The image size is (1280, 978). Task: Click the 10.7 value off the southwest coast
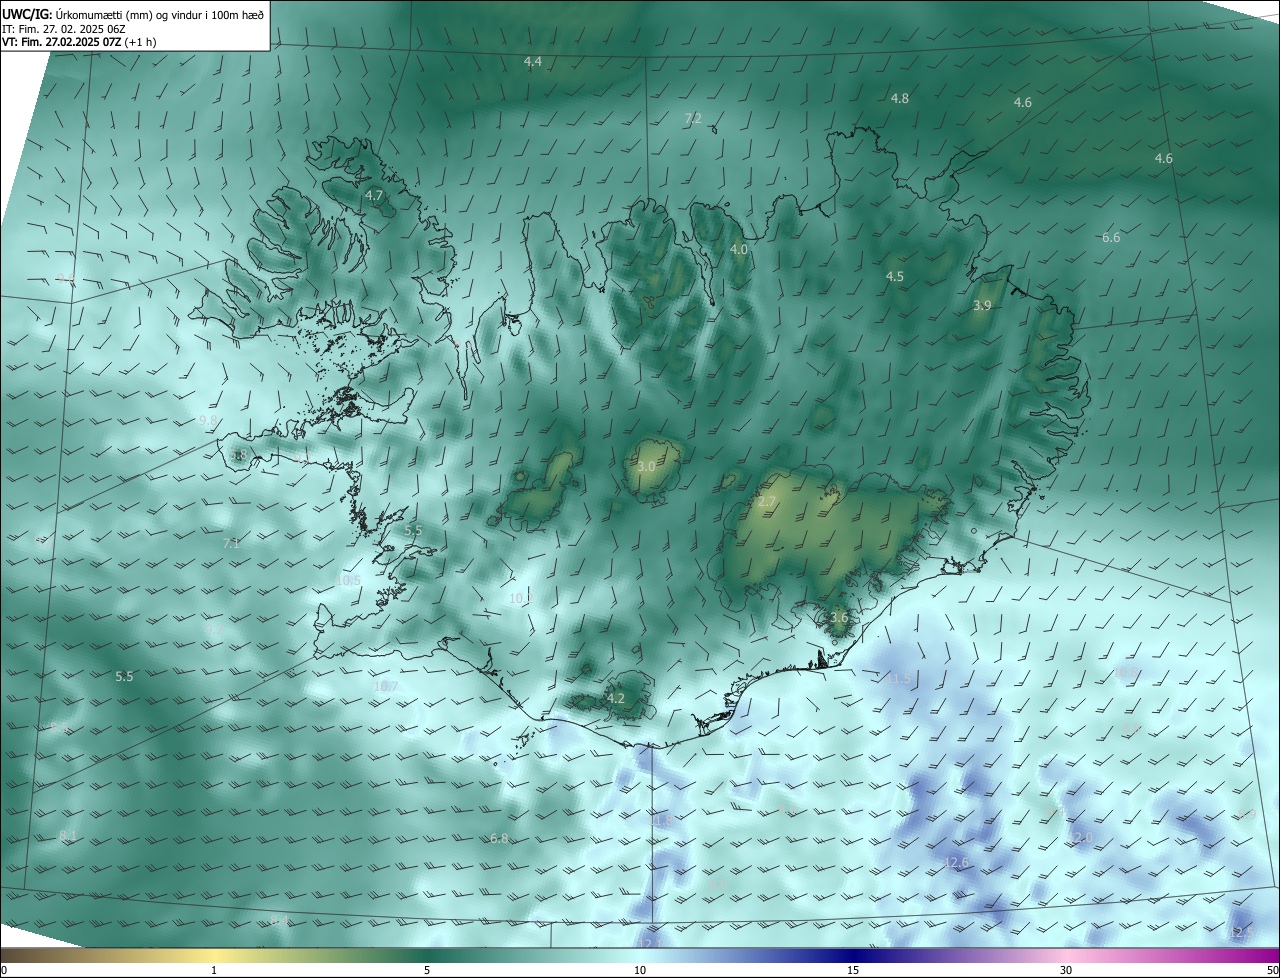pos(386,687)
